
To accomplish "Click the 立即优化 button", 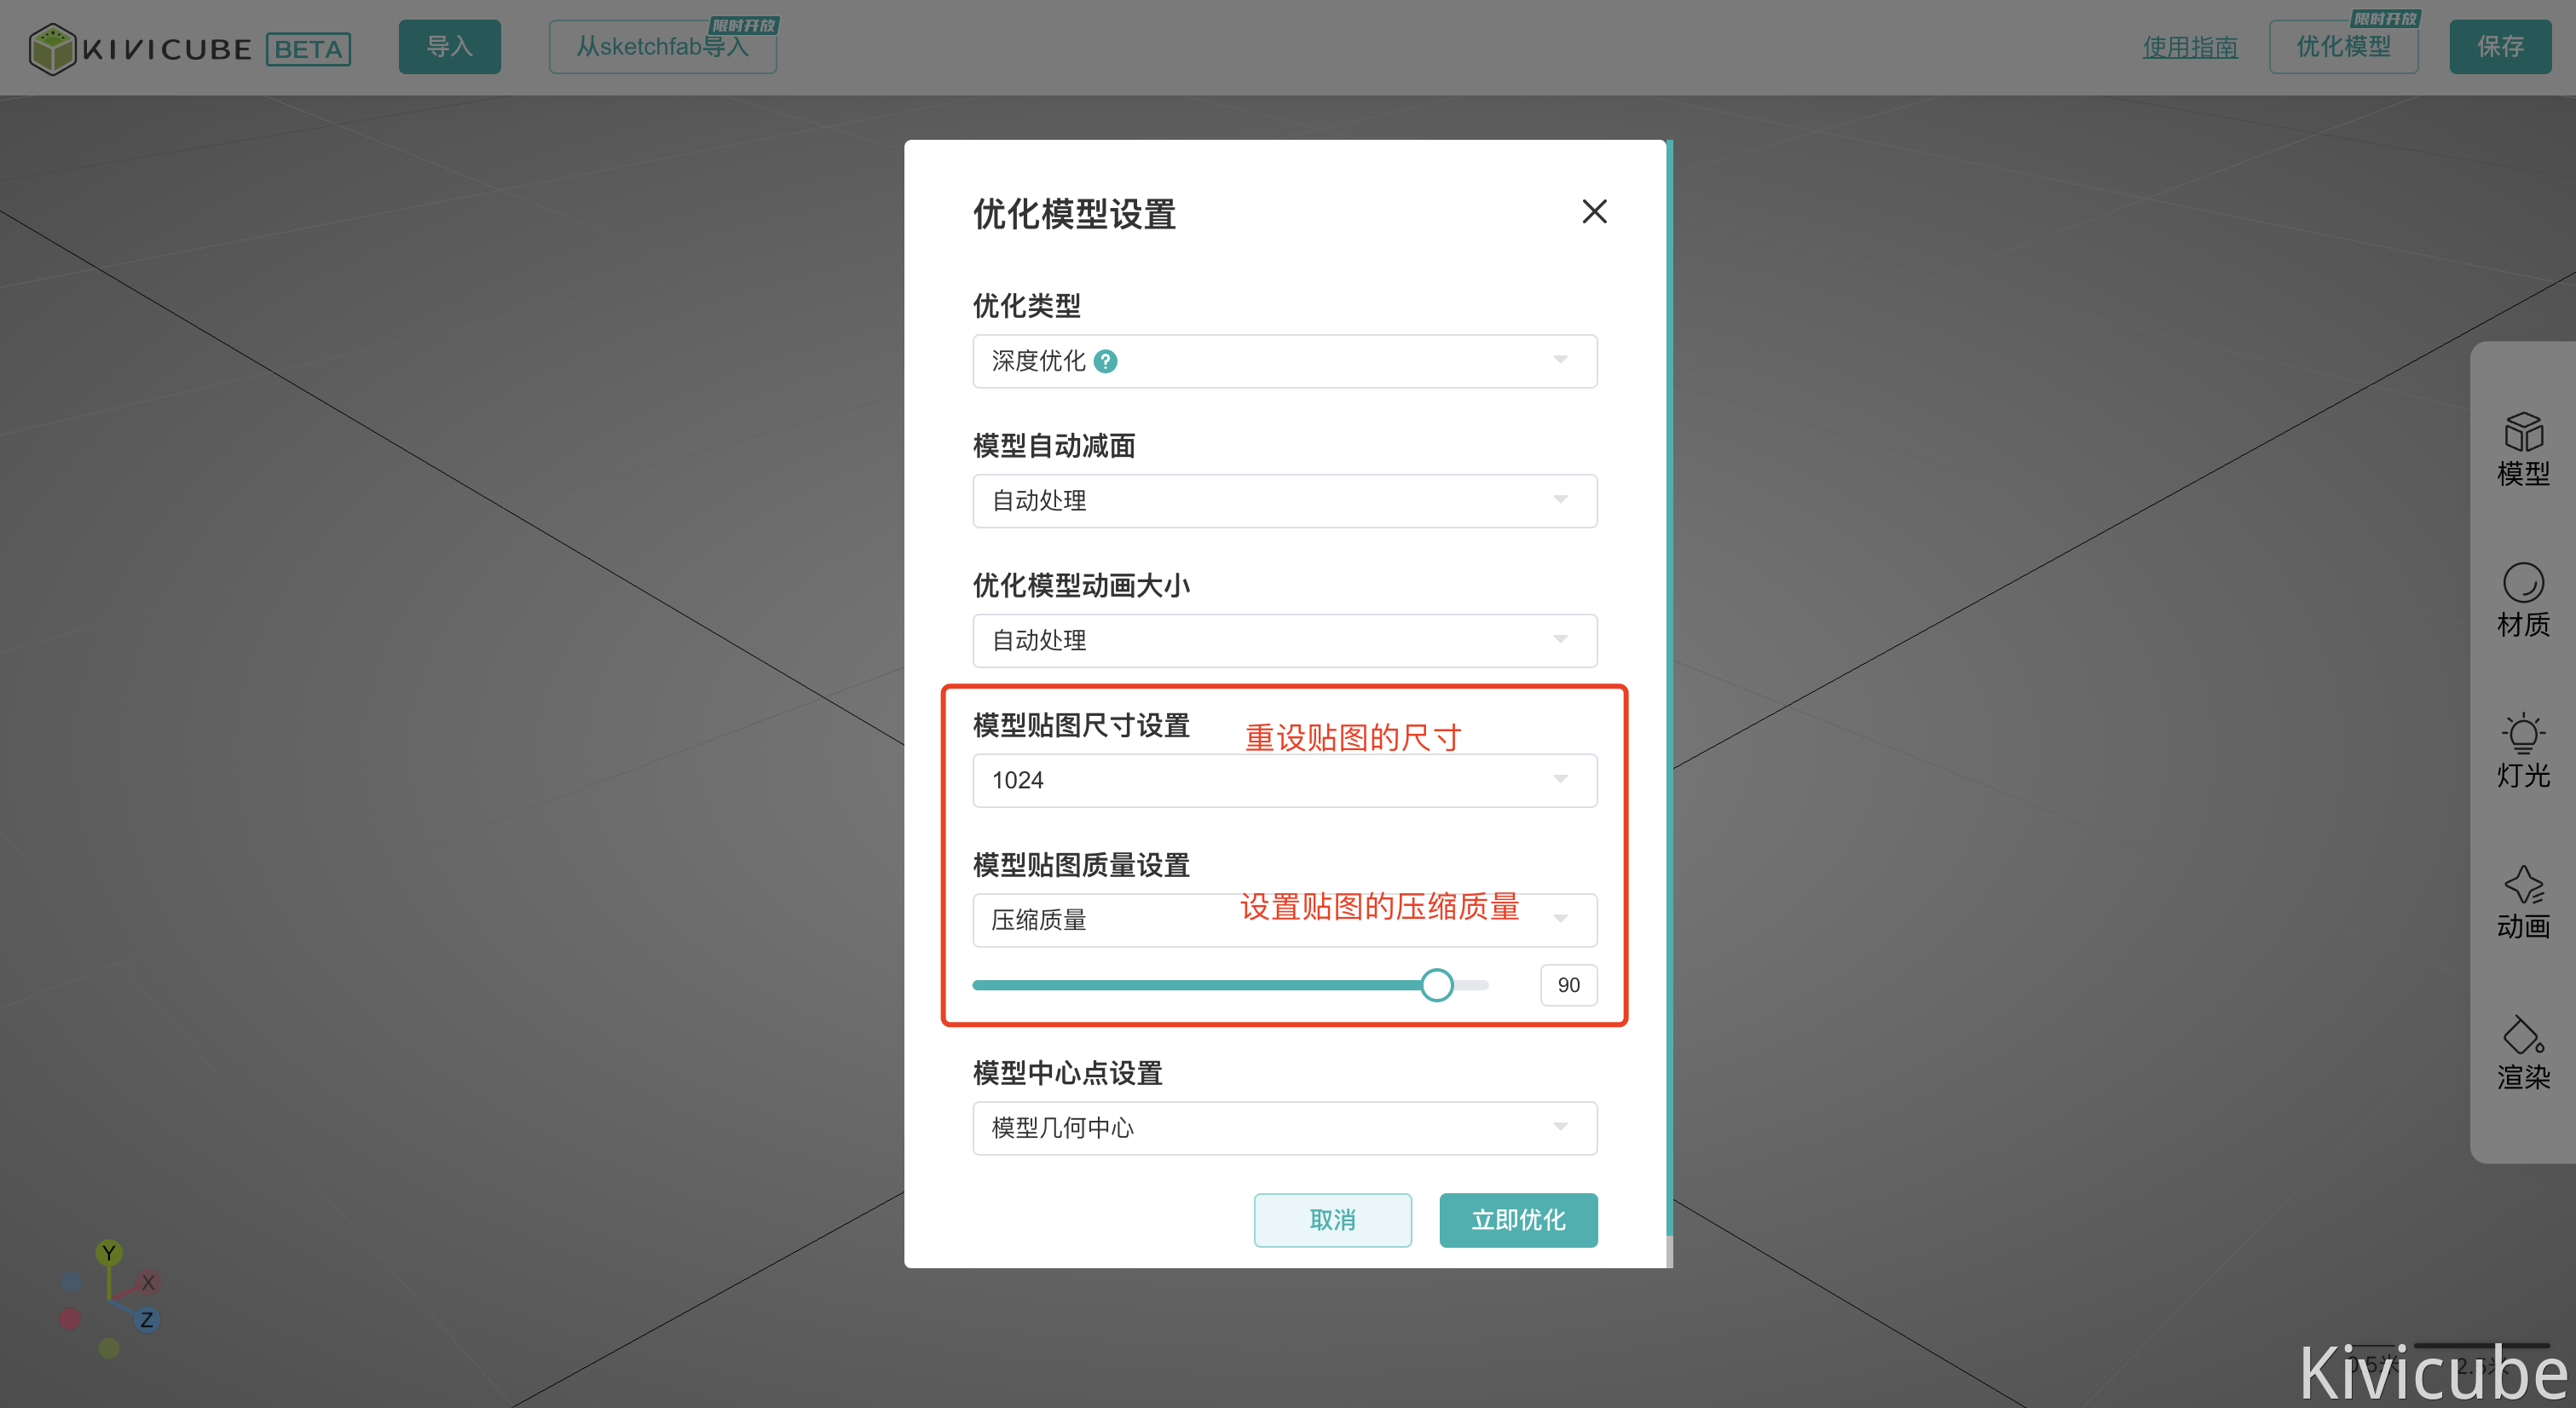I will 1517,1220.
